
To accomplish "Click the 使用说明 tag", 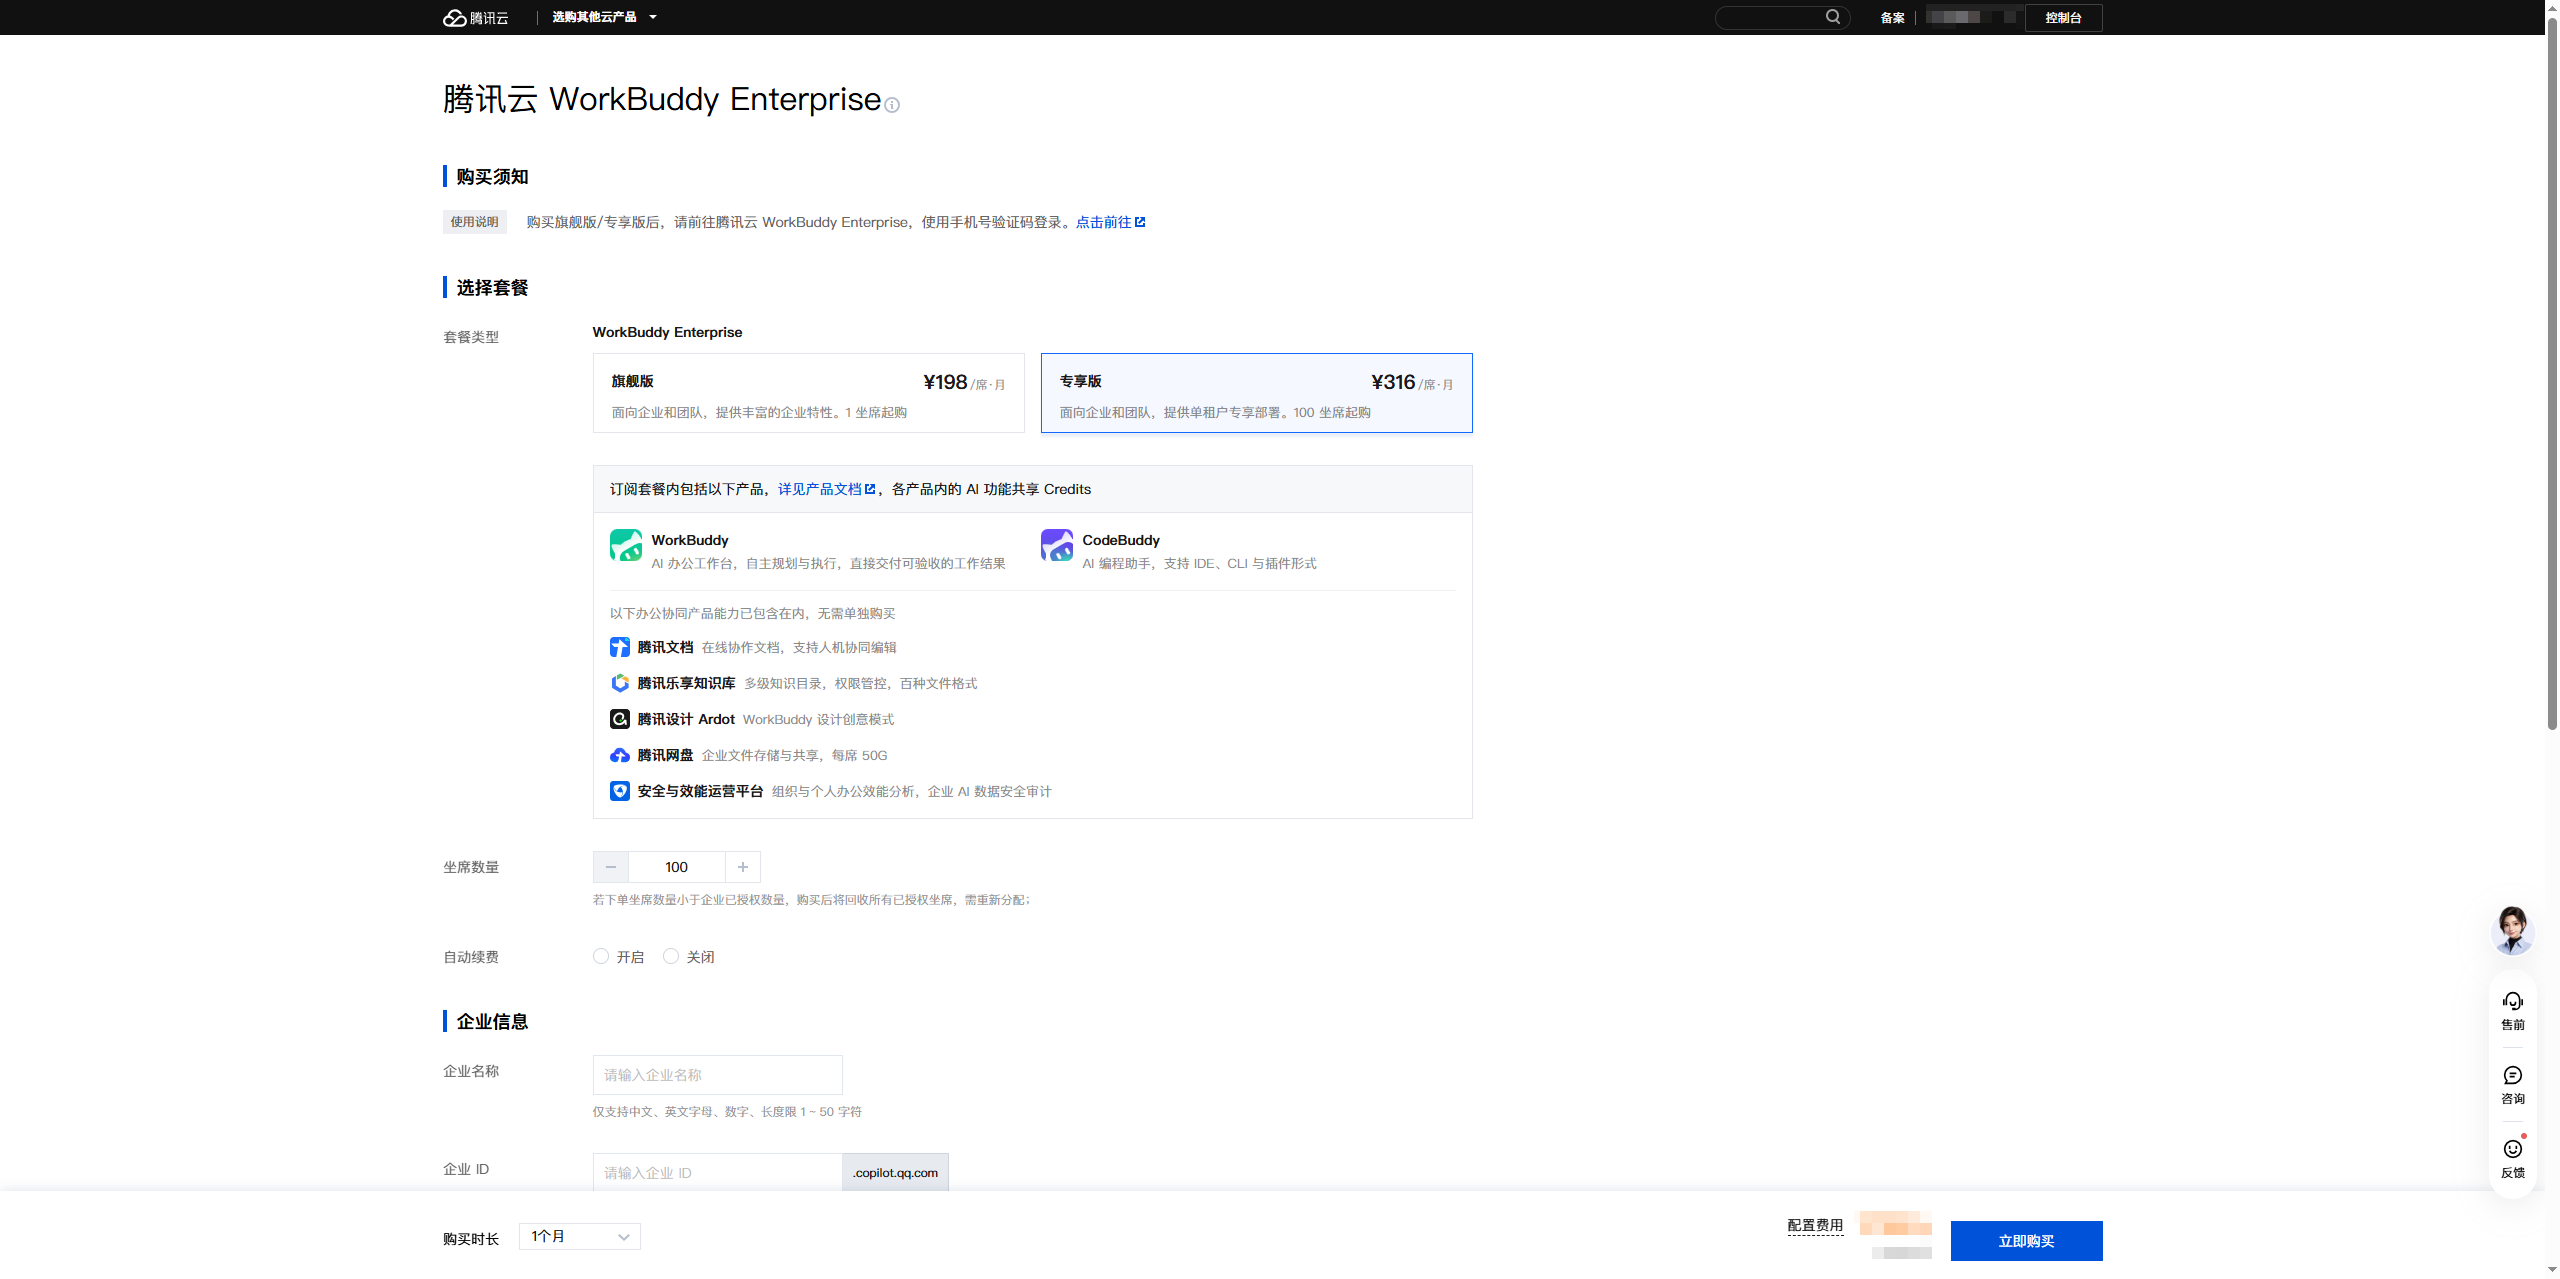I will [x=475, y=222].
